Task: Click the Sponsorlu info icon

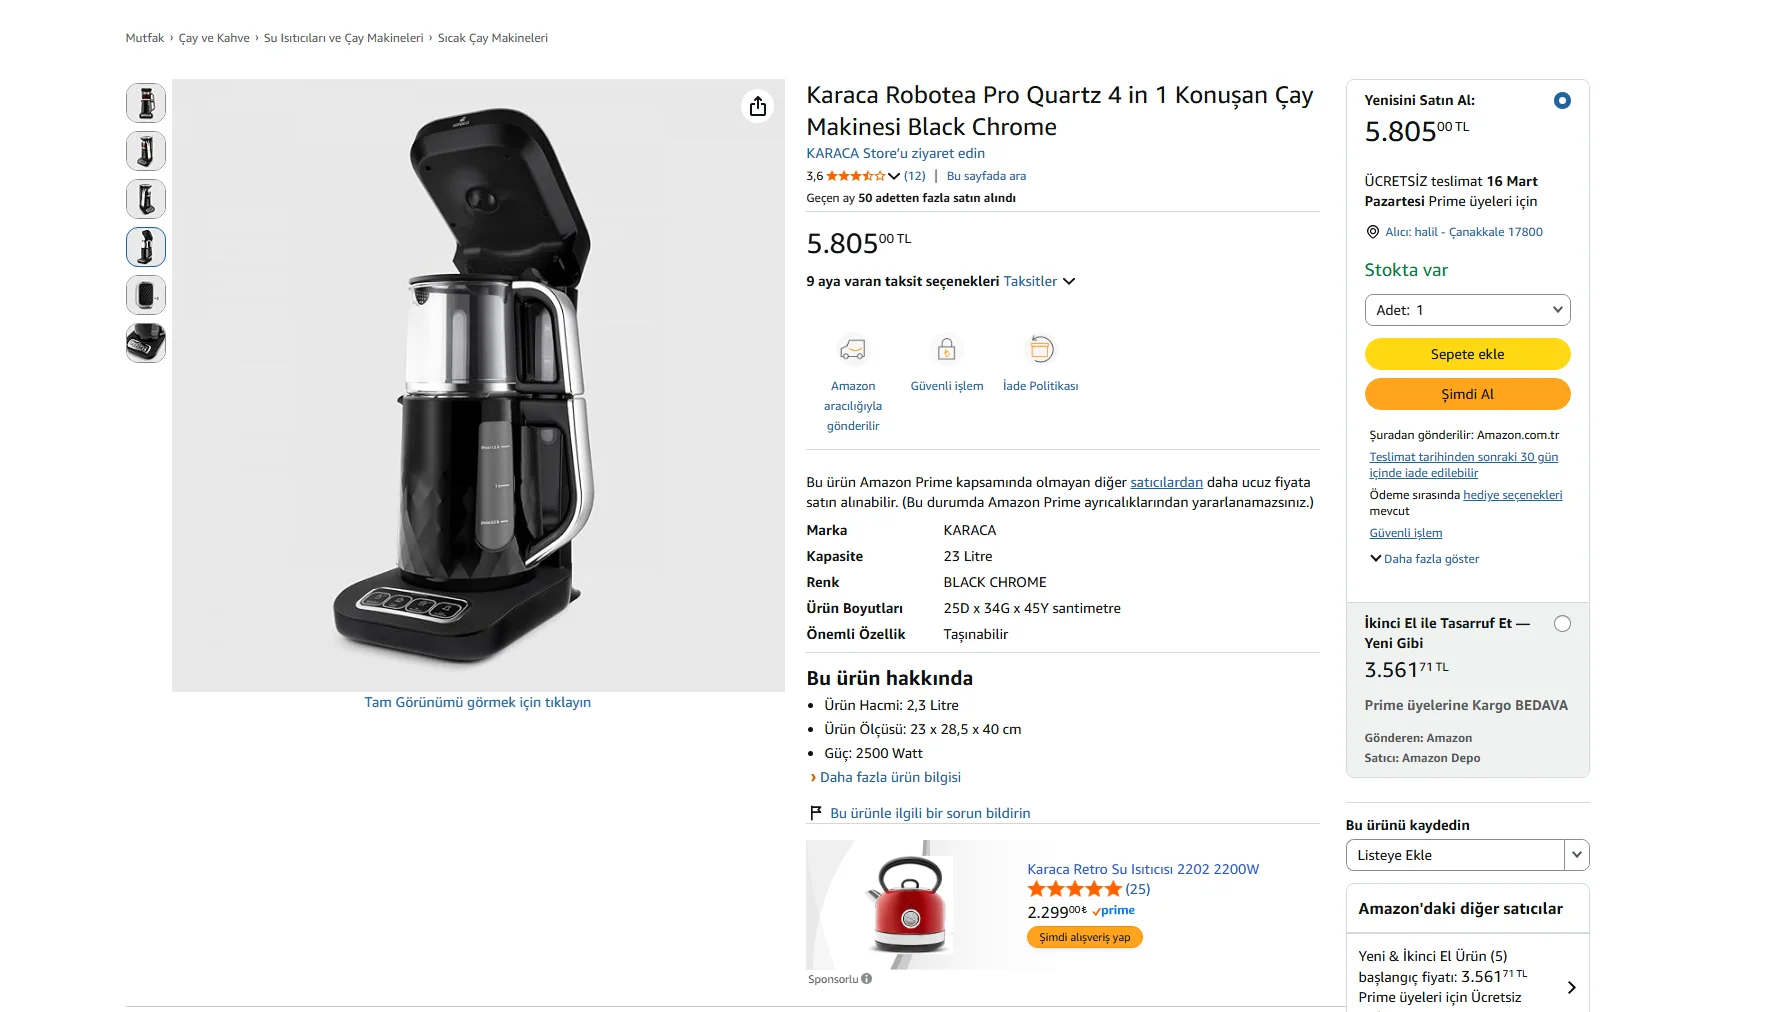Action: click(866, 979)
